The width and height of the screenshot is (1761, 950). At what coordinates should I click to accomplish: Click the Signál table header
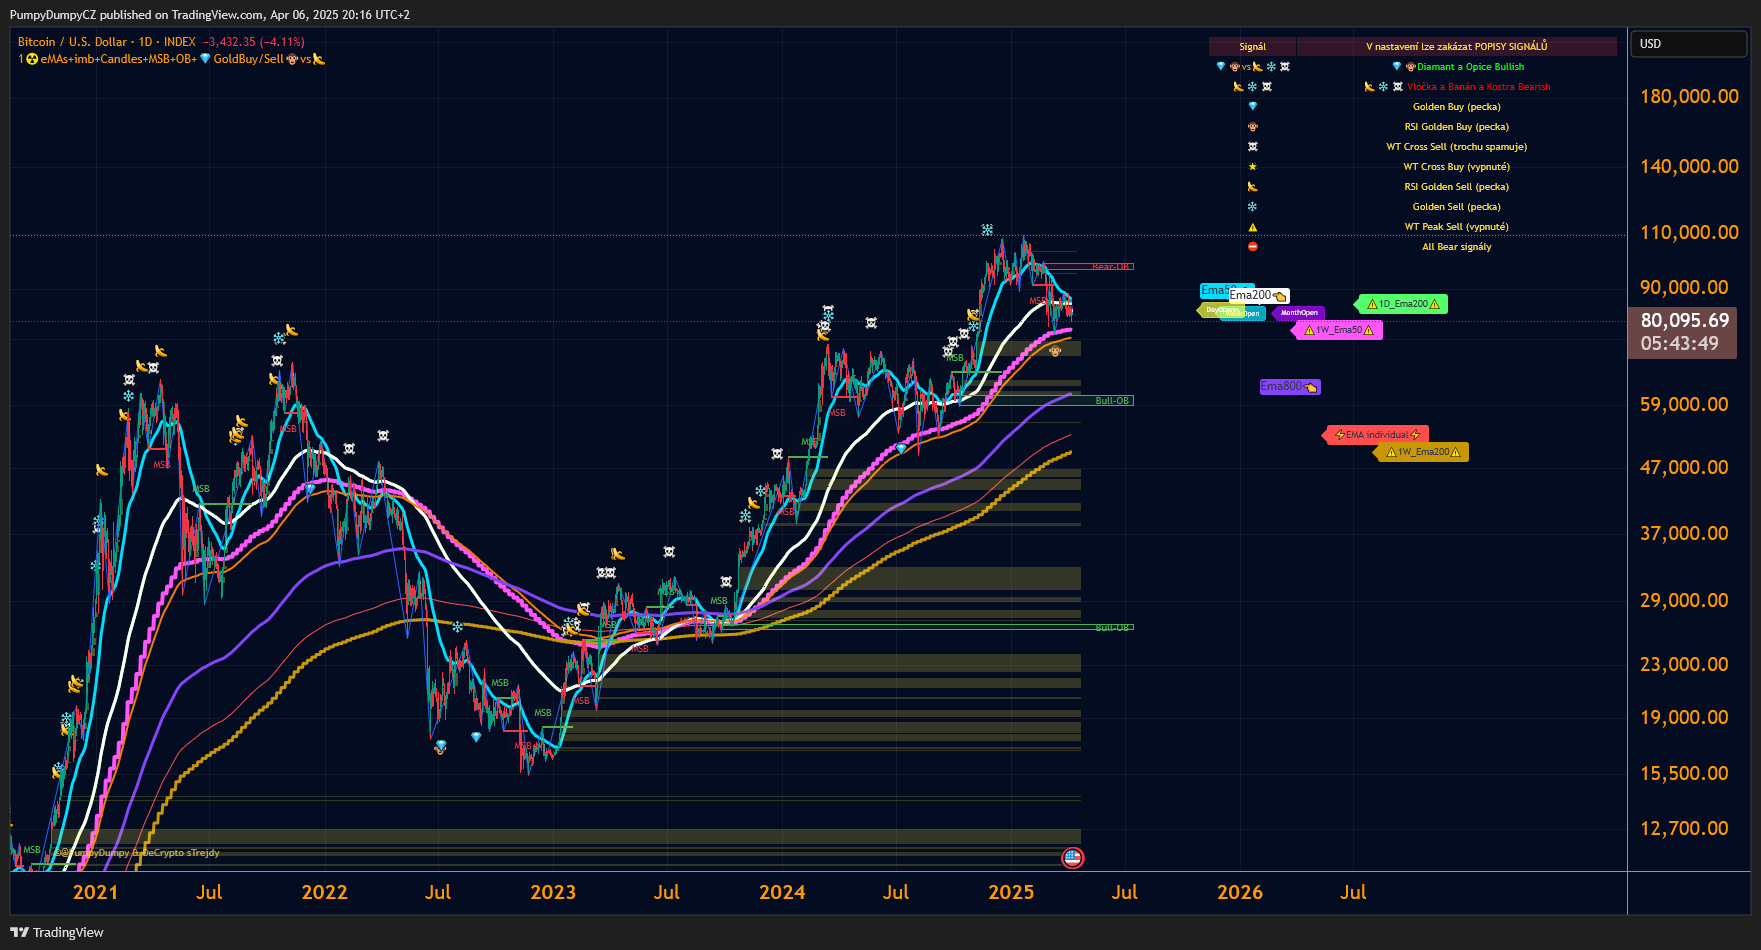pos(1252,46)
